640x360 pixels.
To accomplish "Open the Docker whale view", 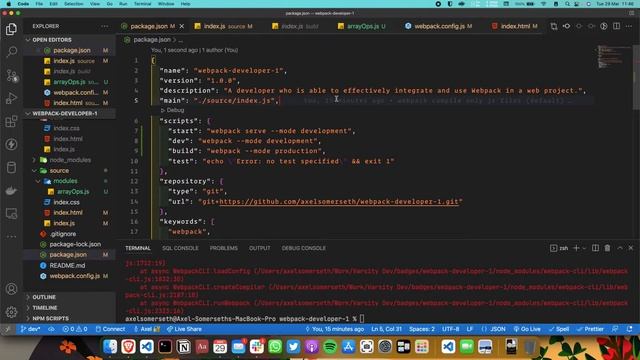I will (11, 190).
